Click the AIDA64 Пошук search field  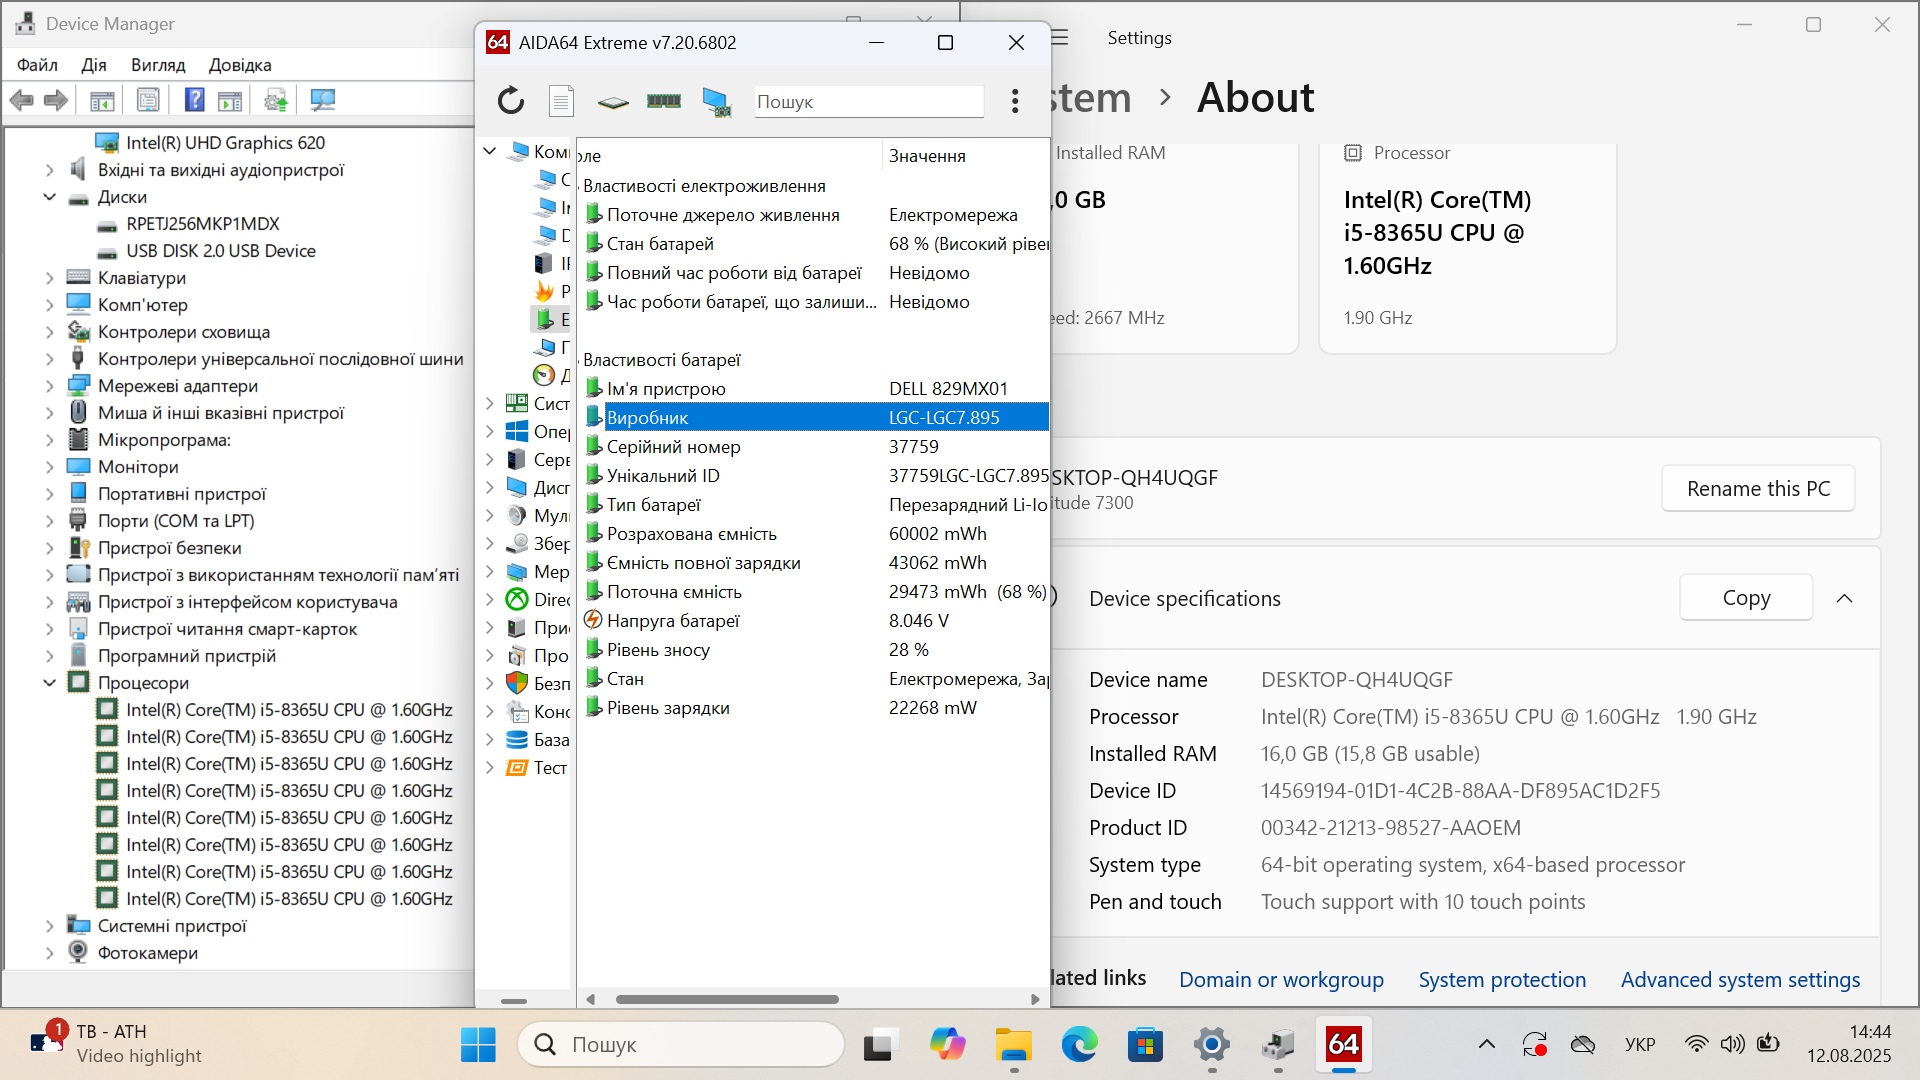(868, 102)
